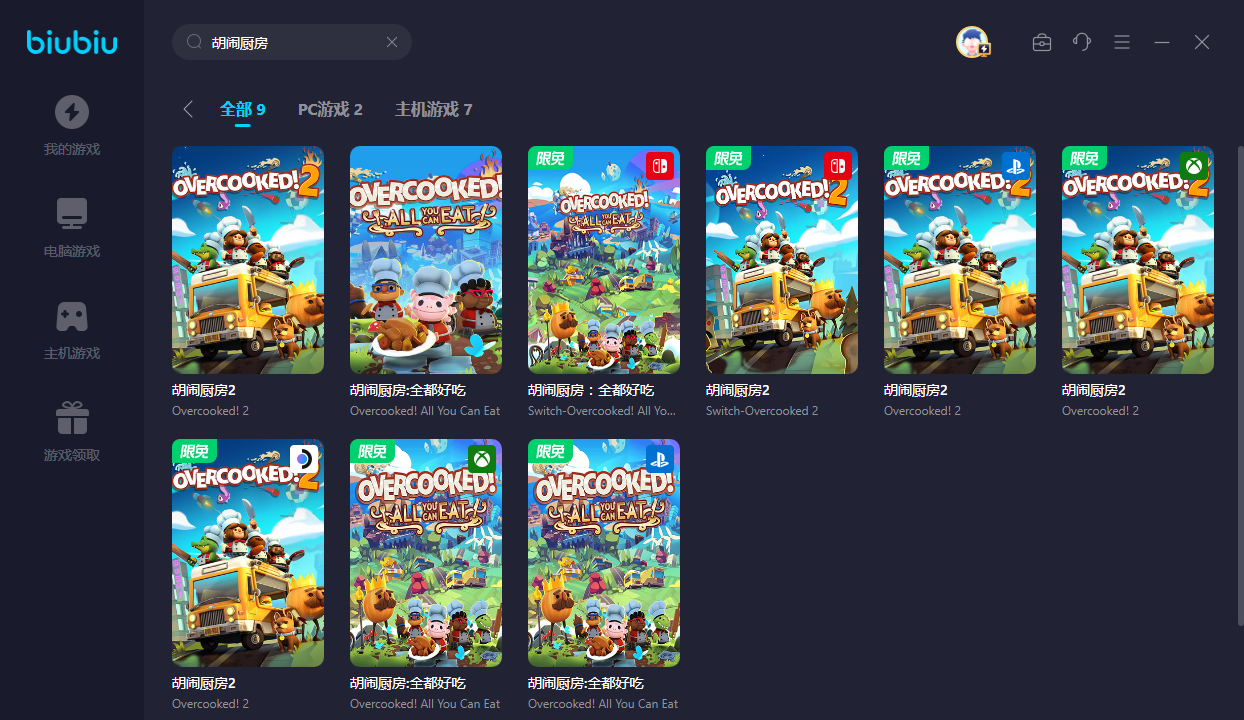Clear the search box text
1244x720 pixels.
392,42
